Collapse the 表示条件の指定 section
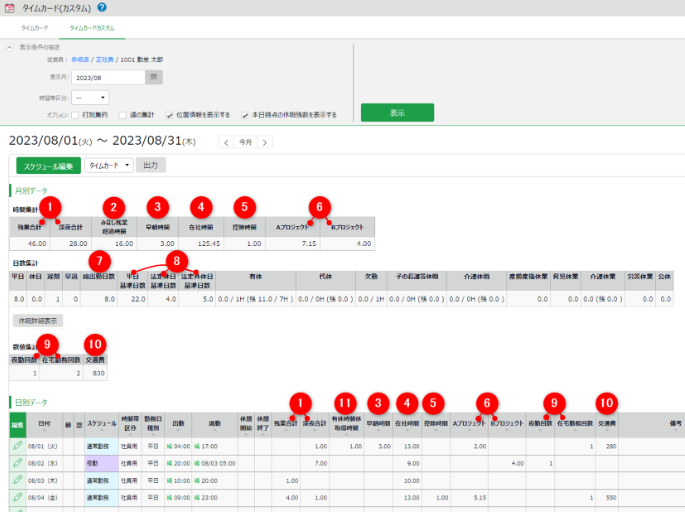This screenshot has width=685, height=512. pyautogui.click(x=10, y=47)
